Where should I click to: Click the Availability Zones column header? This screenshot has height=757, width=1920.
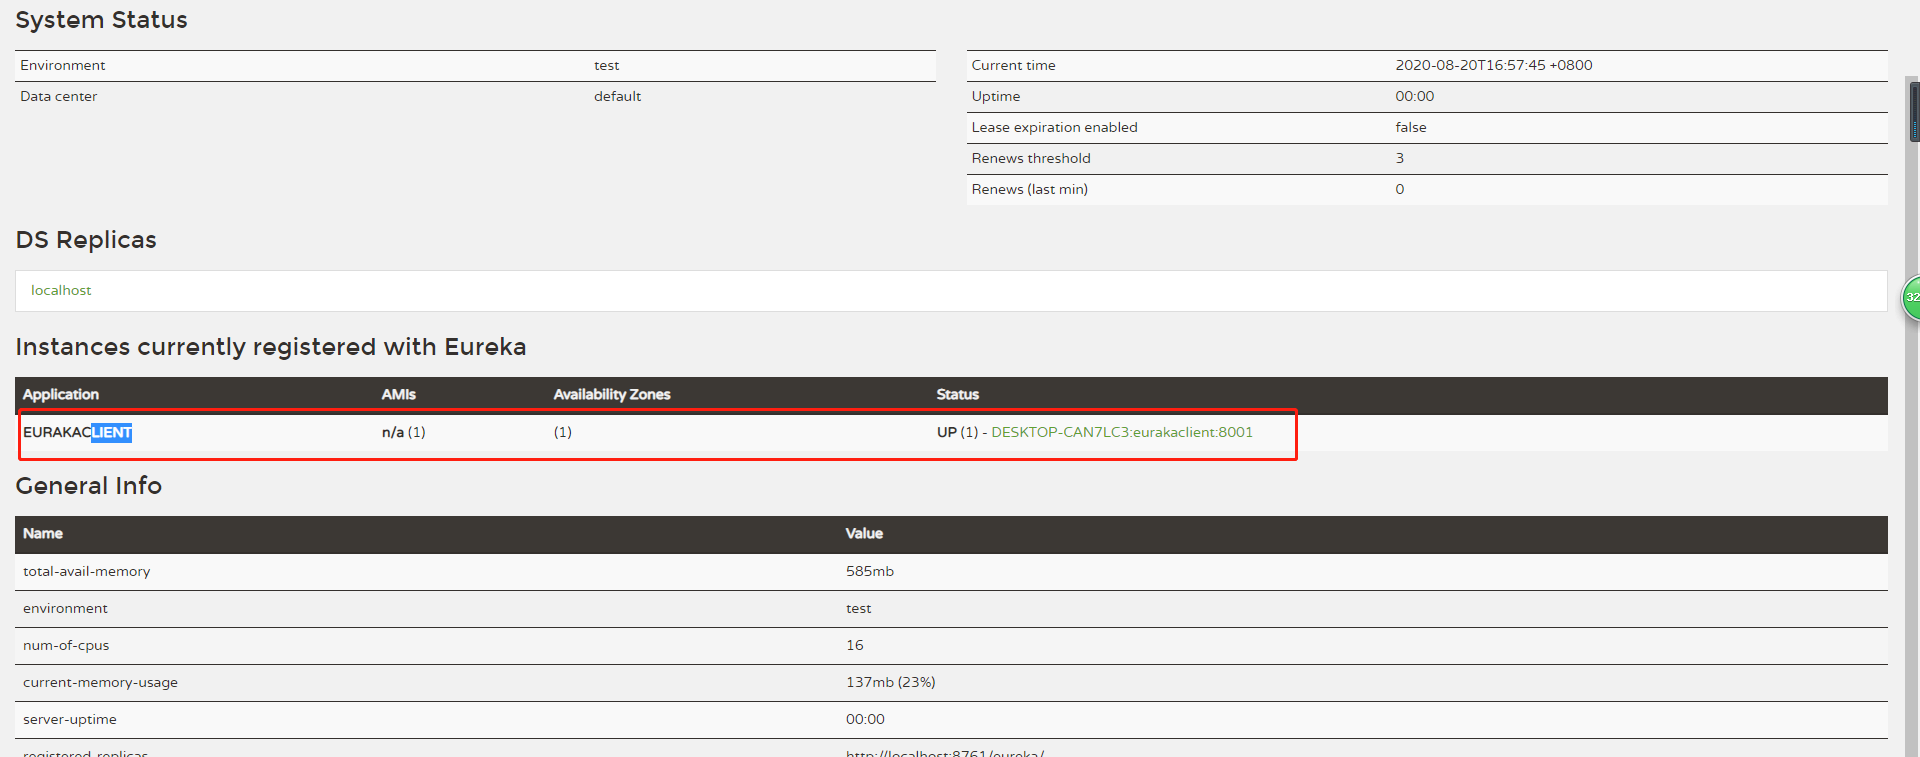click(x=612, y=395)
